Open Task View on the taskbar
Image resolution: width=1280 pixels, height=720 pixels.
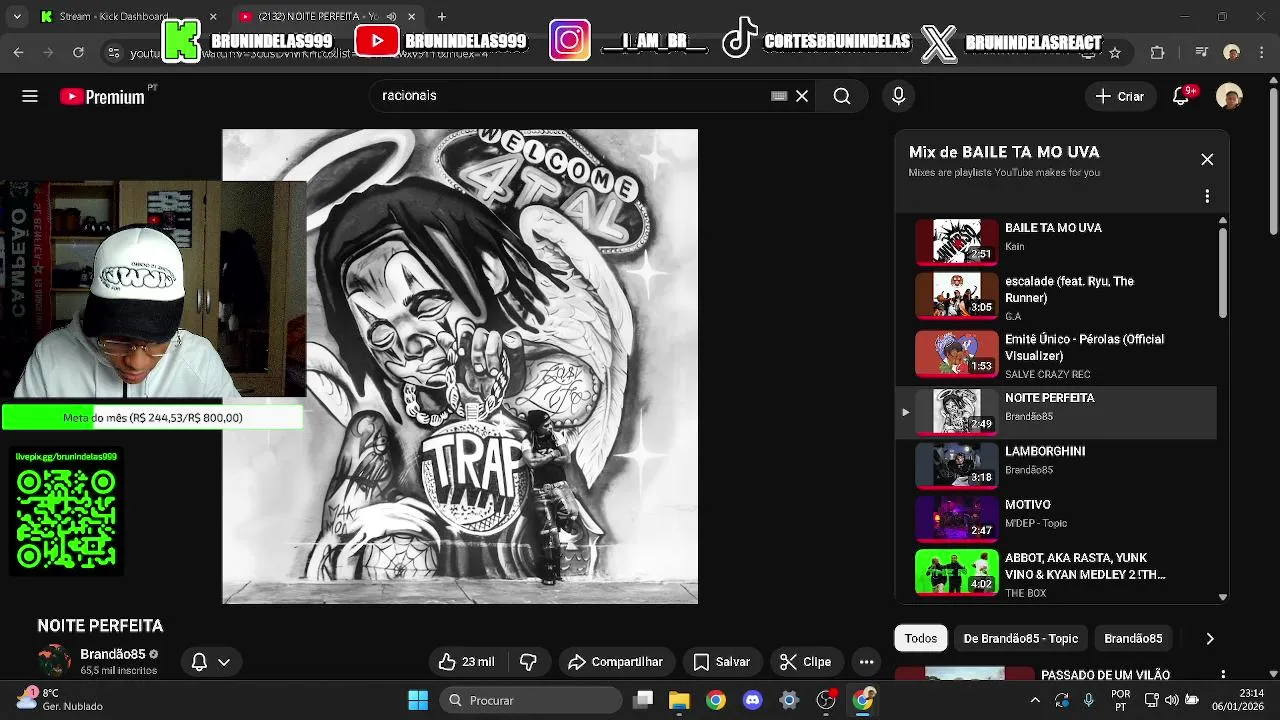tap(643, 700)
